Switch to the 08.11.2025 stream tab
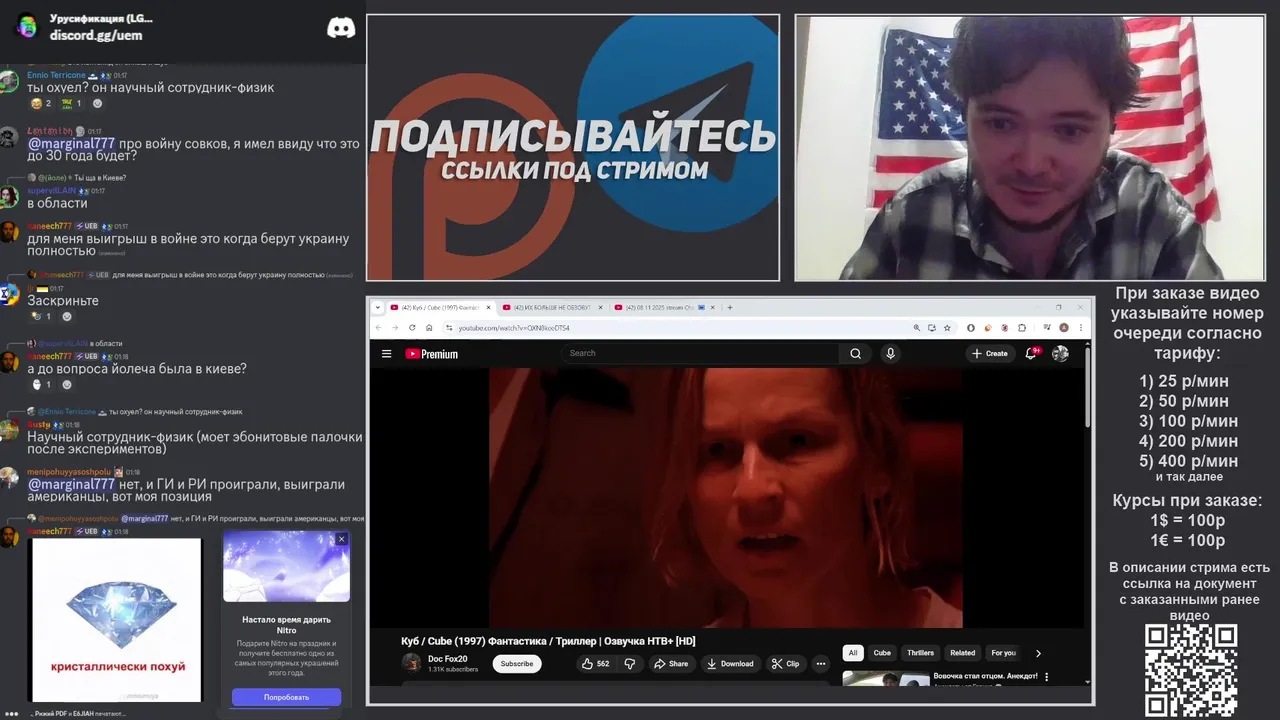The height and width of the screenshot is (720, 1280). (663, 307)
